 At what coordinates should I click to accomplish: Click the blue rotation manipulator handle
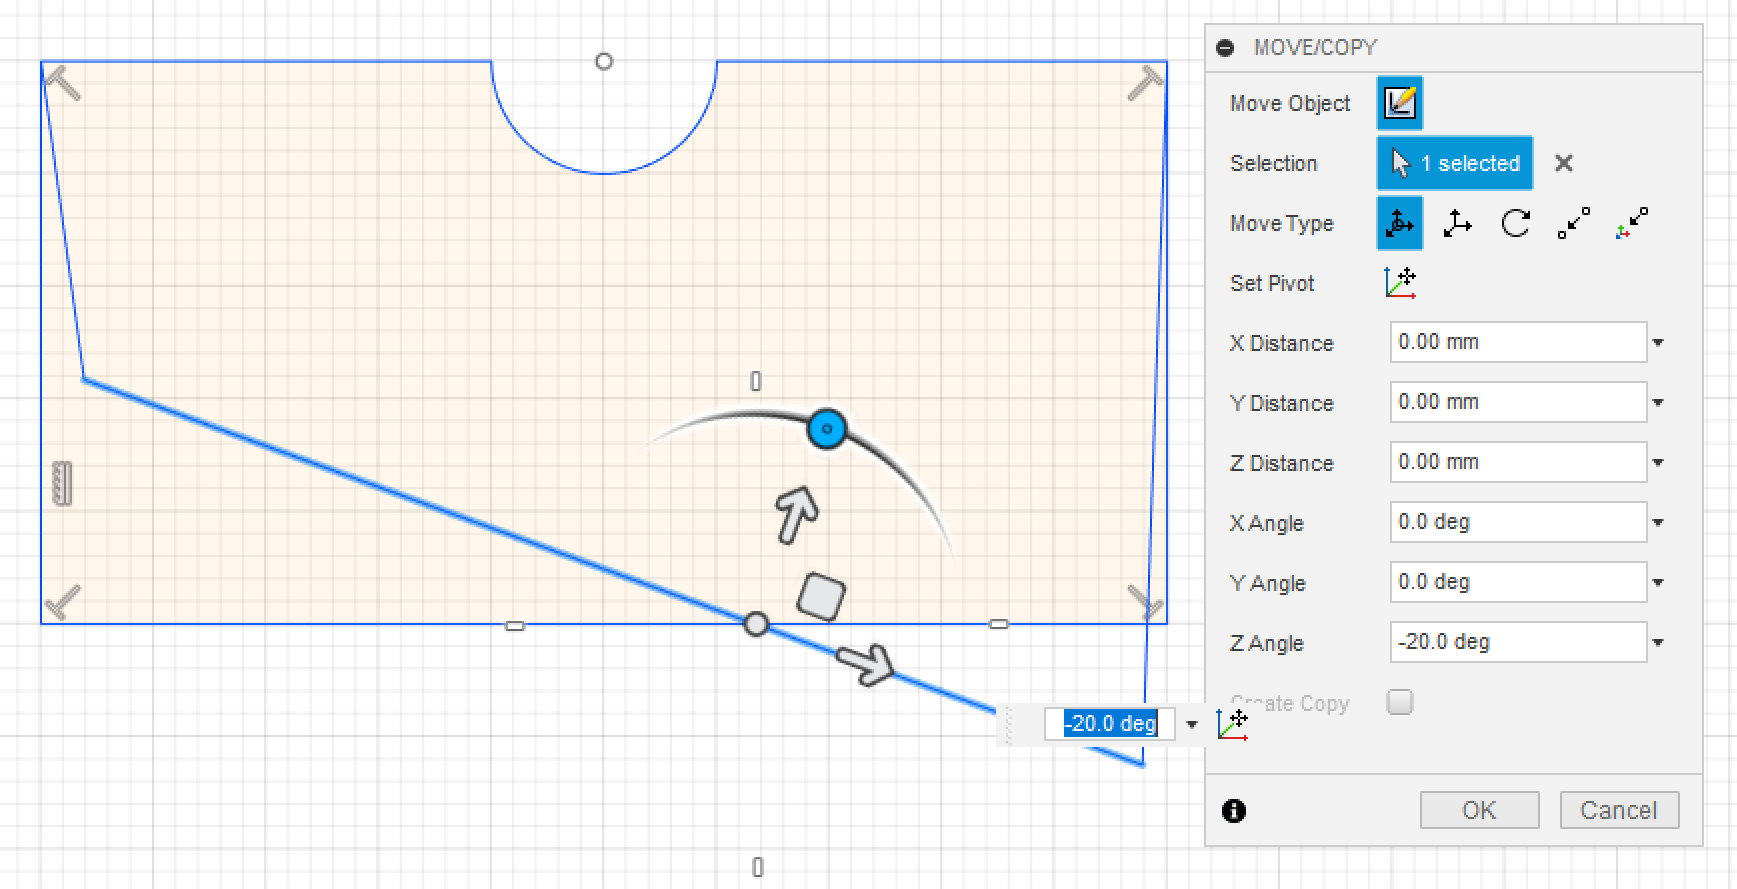coord(827,429)
